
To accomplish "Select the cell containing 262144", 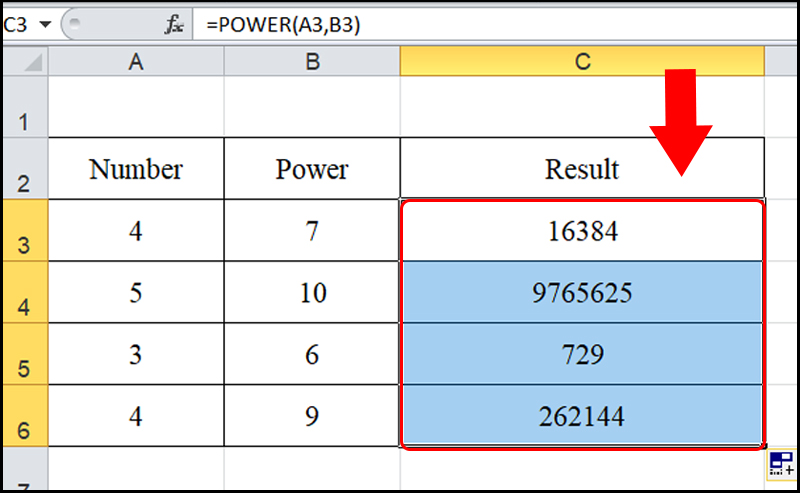I will (582, 416).
